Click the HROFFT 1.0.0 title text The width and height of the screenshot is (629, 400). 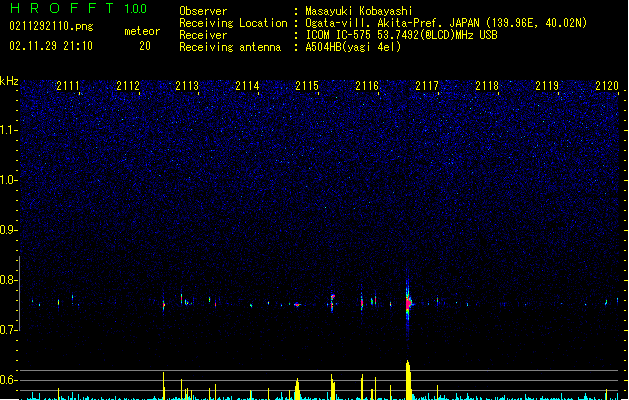78,8
